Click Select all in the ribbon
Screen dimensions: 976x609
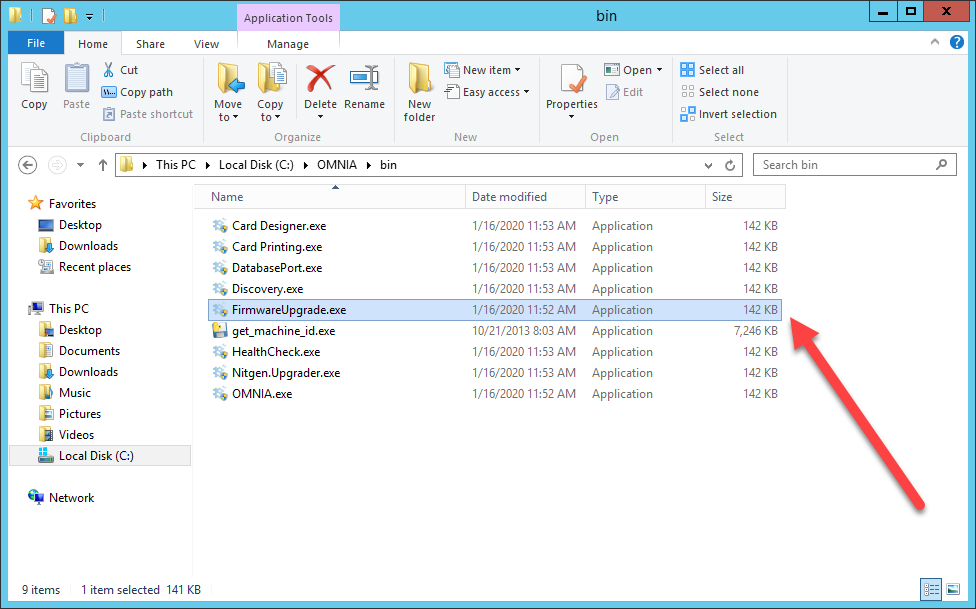pos(713,70)
